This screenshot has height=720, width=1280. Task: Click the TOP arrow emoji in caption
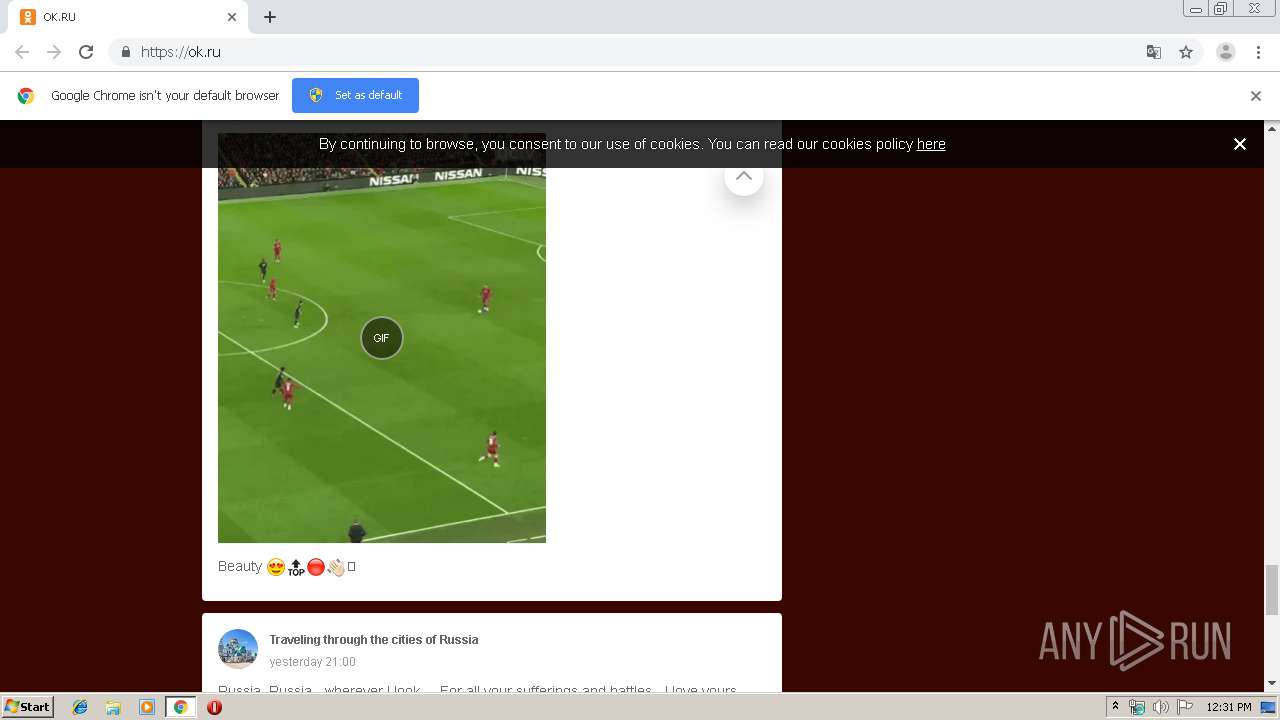coord(296,567)
